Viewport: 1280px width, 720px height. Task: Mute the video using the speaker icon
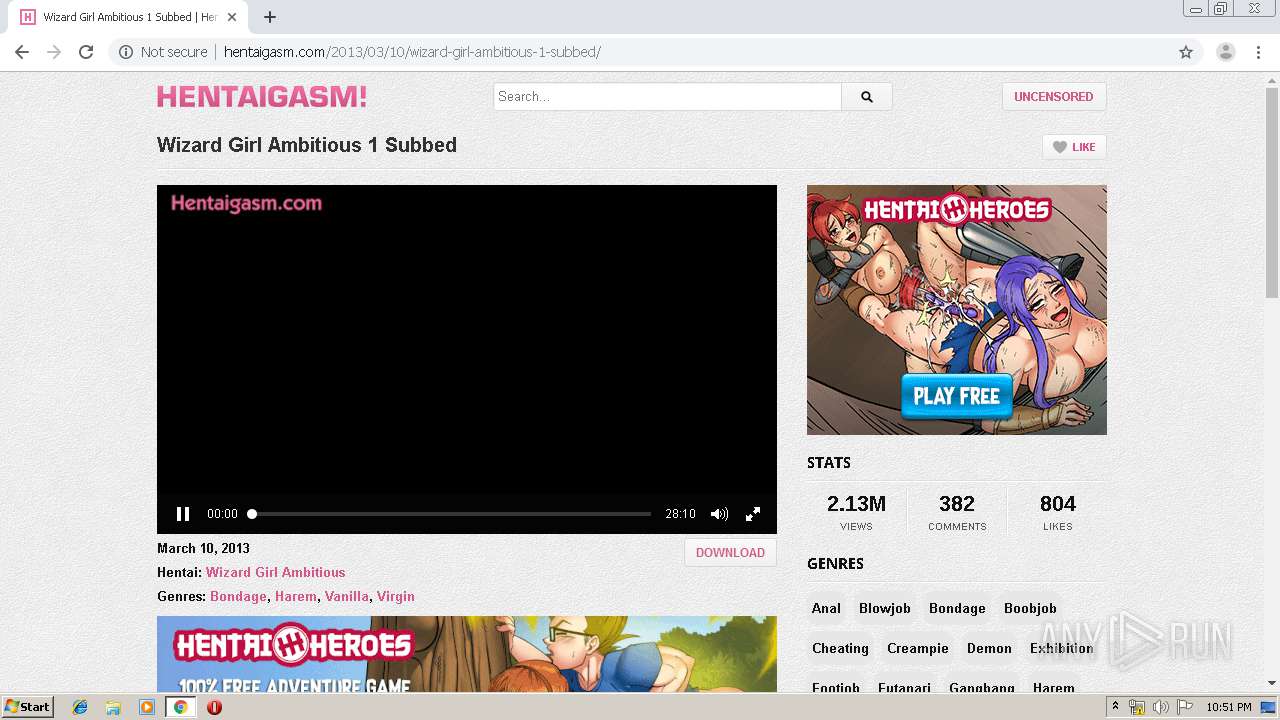click(x=719, y=514)
